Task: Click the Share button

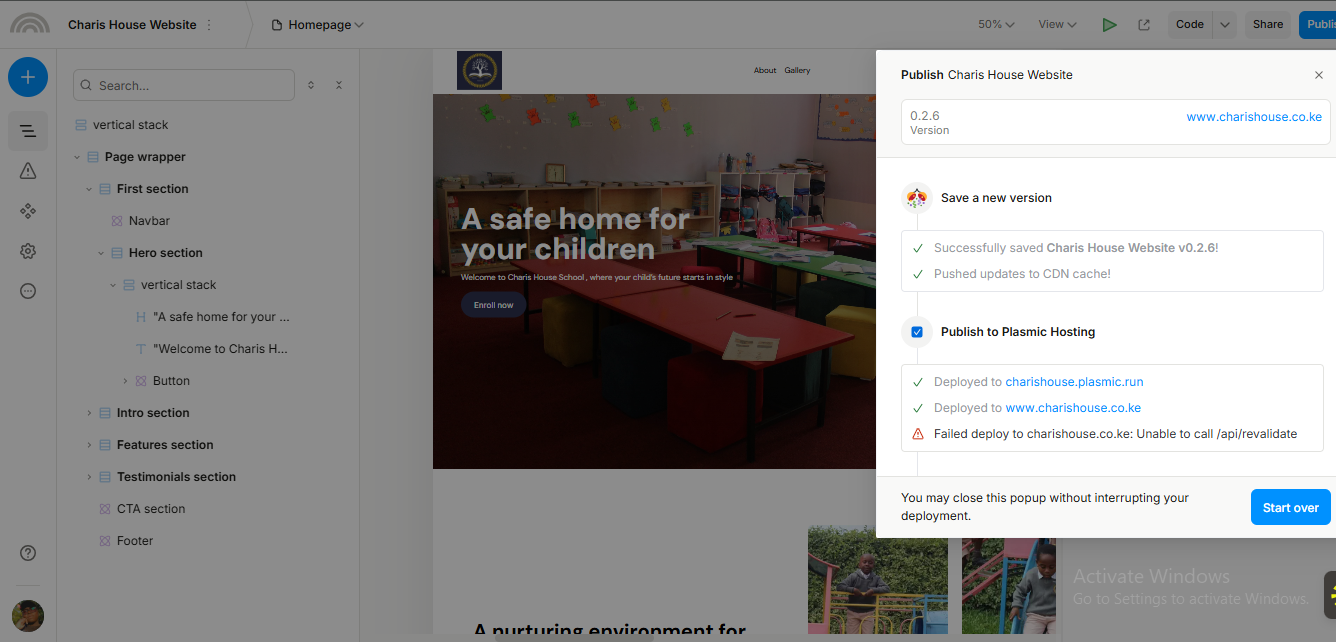Action: [1268, 25]
